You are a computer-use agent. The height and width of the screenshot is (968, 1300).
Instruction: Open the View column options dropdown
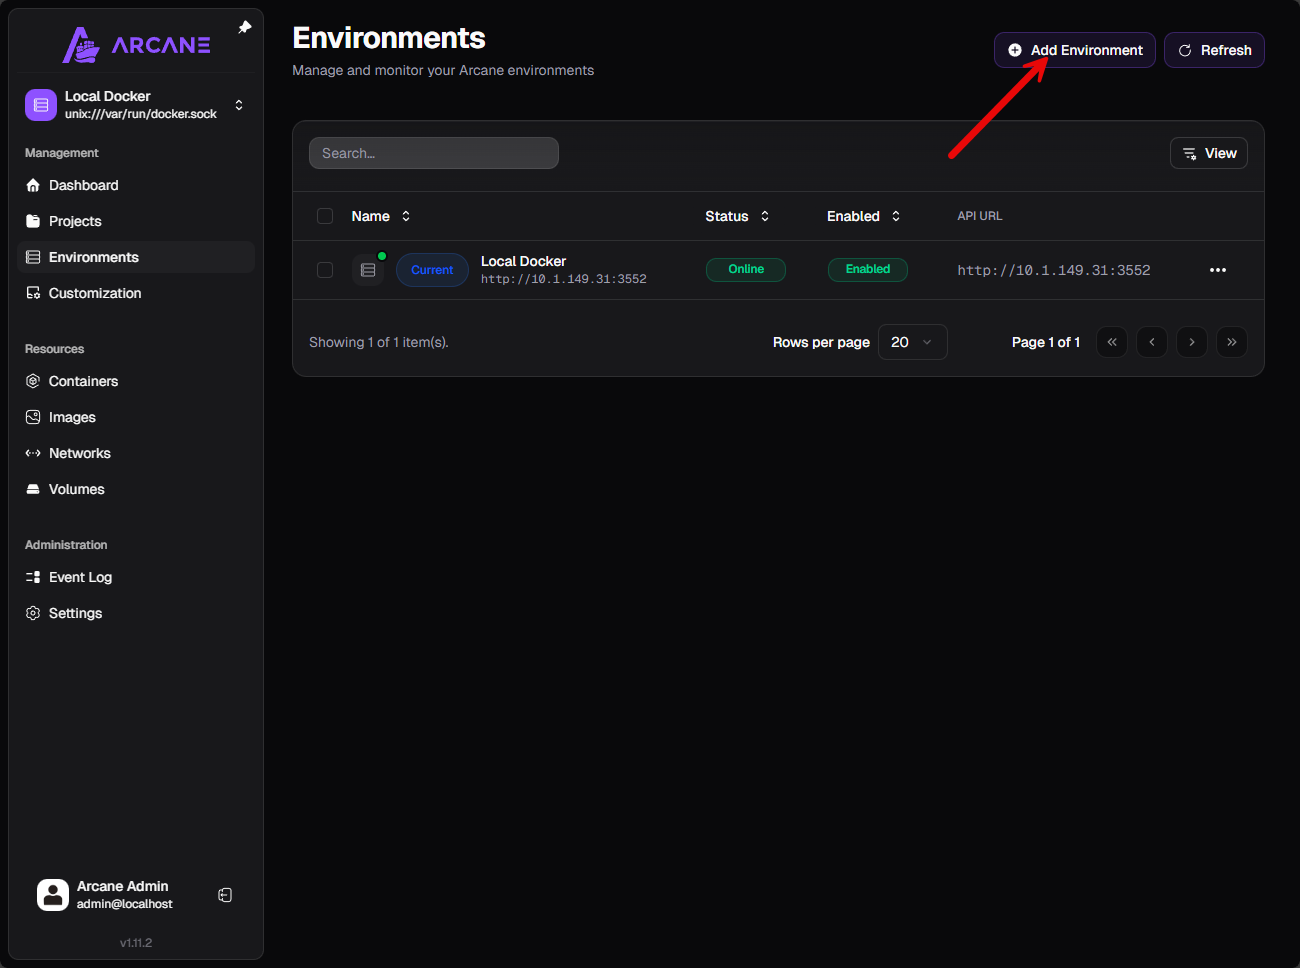pos(1209,153)
